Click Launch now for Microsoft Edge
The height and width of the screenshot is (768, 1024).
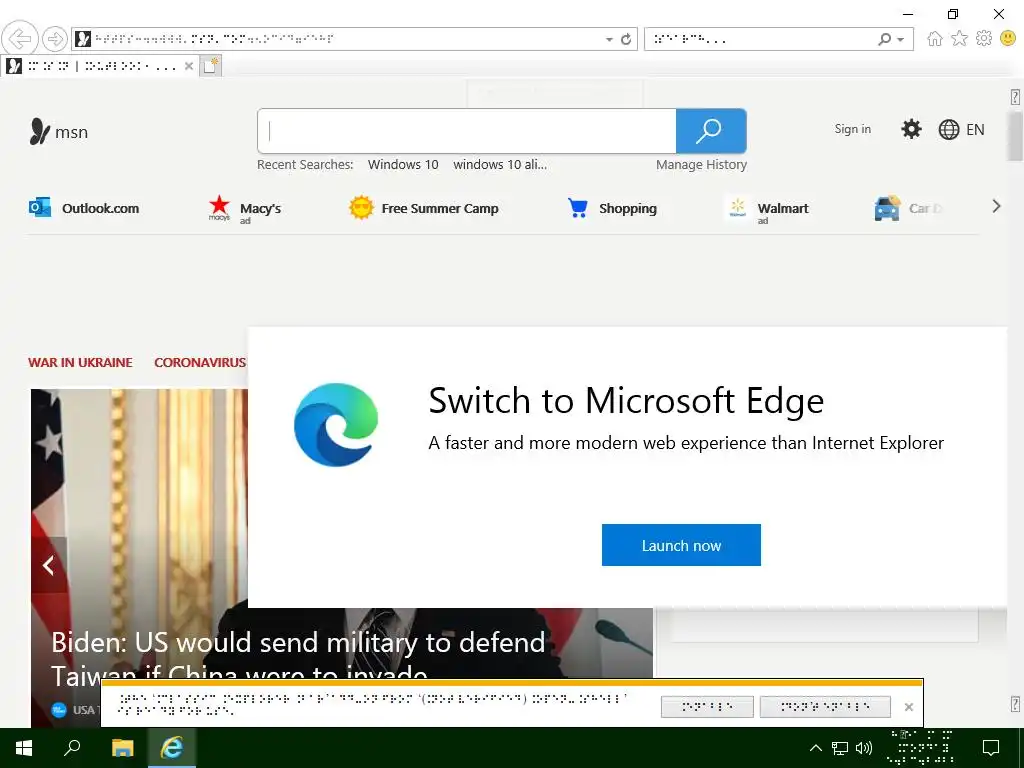(681, 545)
